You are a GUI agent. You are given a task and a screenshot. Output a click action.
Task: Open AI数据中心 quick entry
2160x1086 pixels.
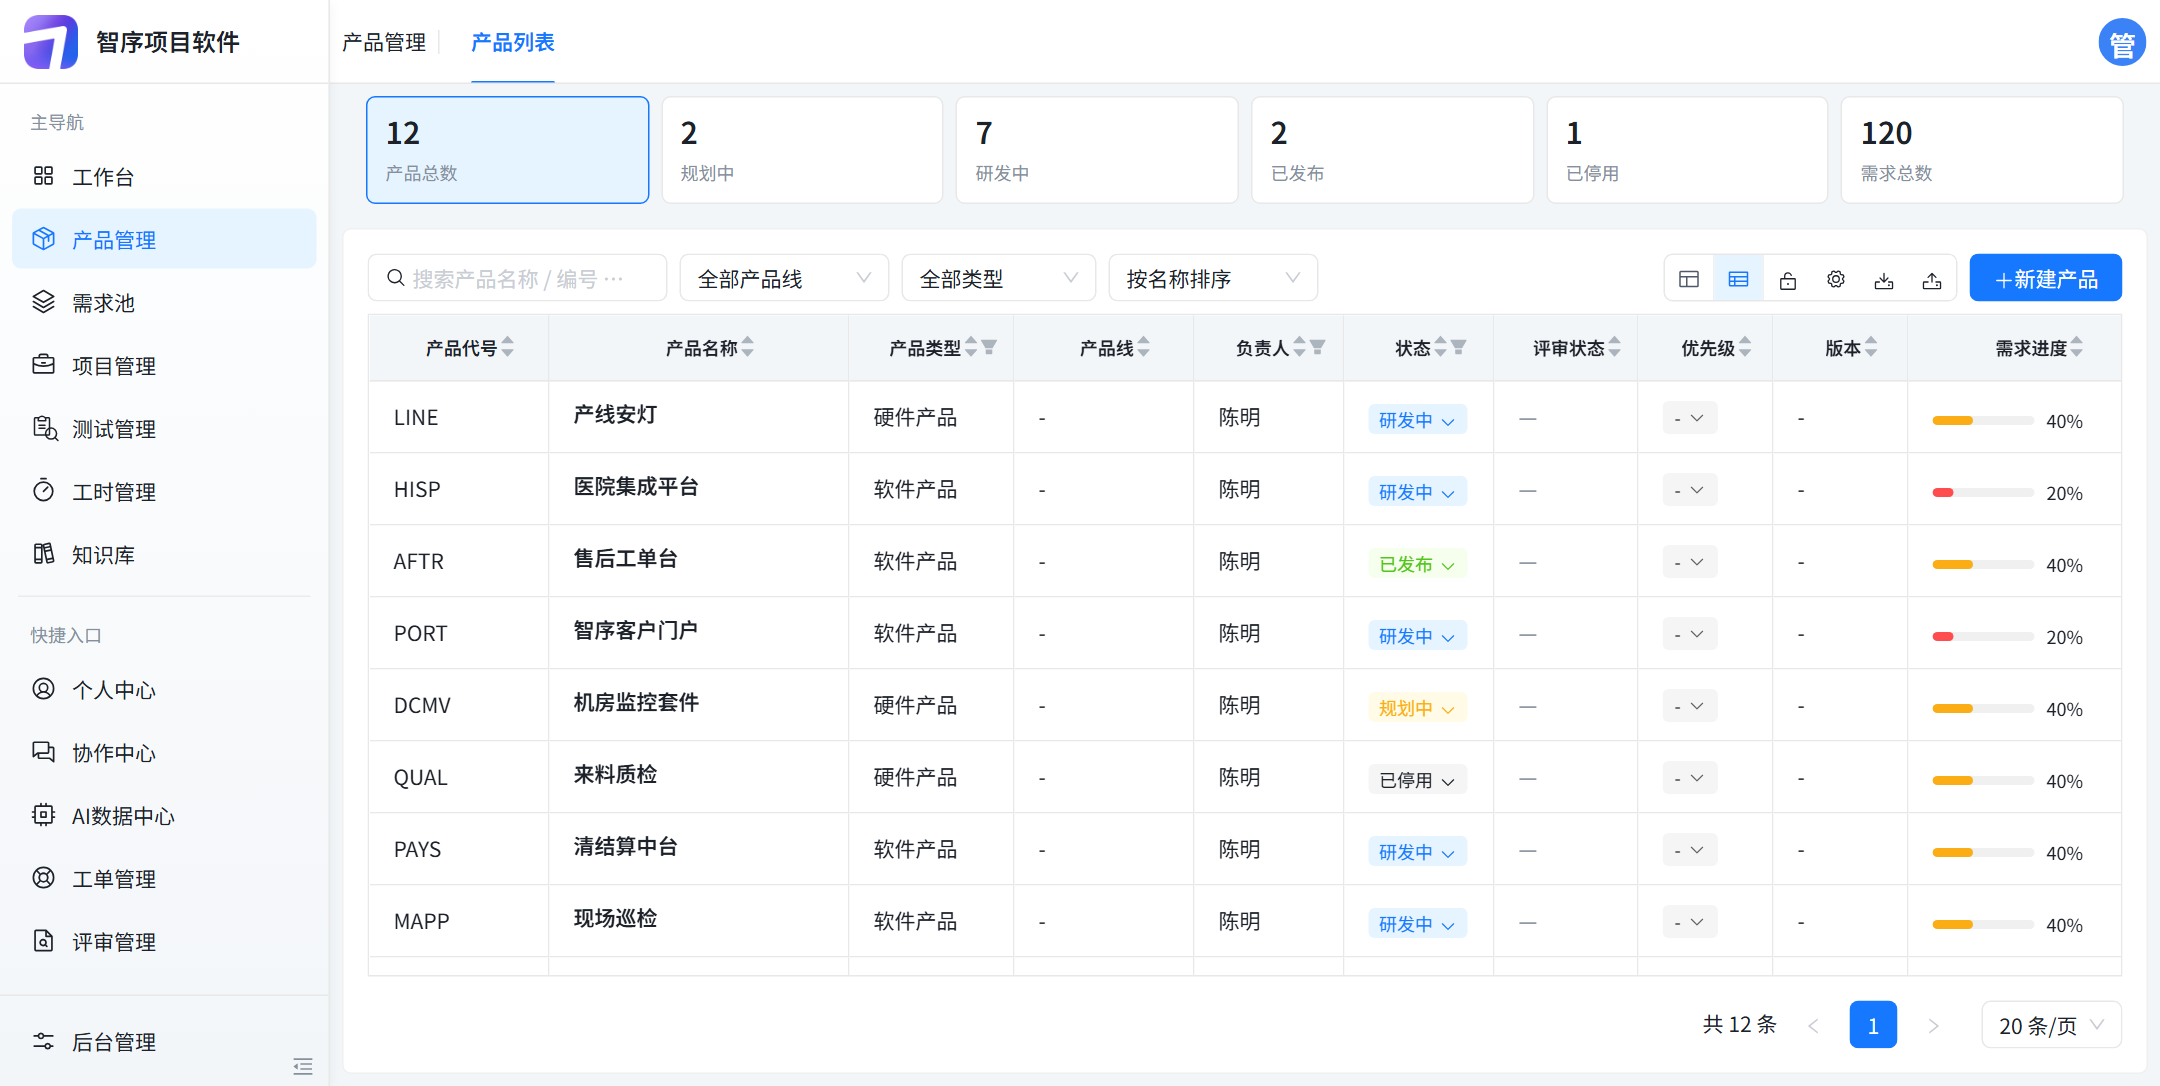click(164, 816)
